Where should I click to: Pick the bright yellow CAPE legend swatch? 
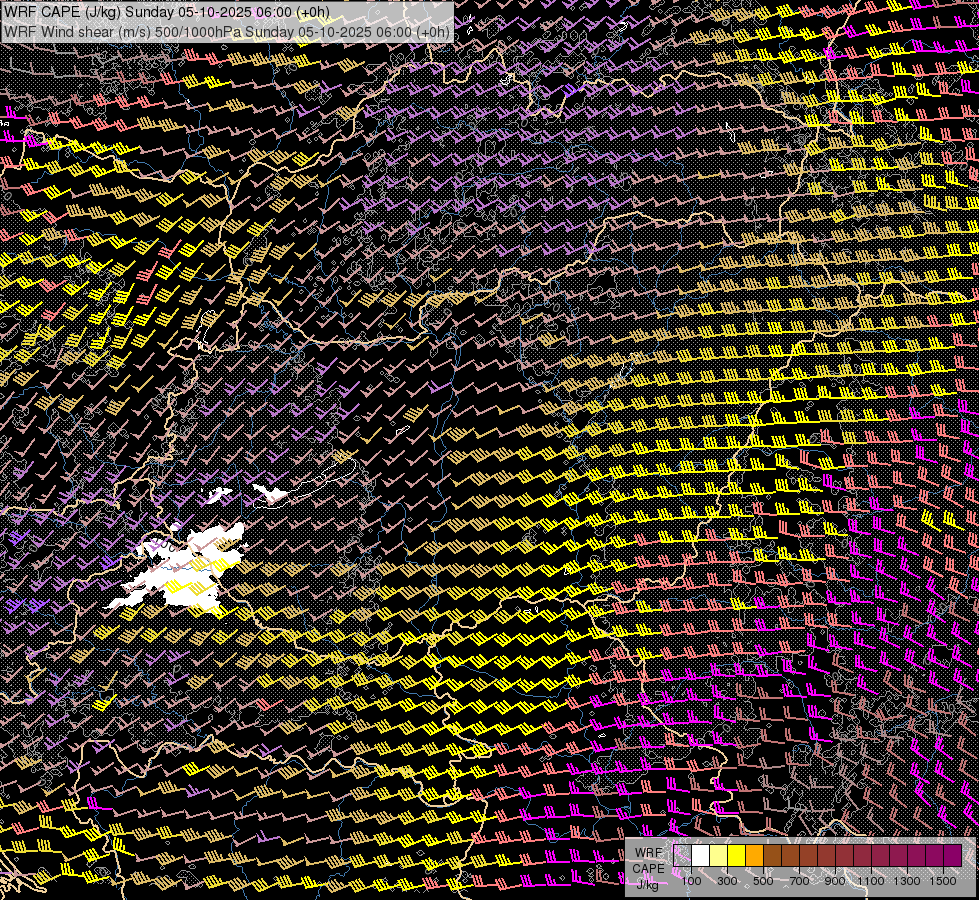pos(737,855)
